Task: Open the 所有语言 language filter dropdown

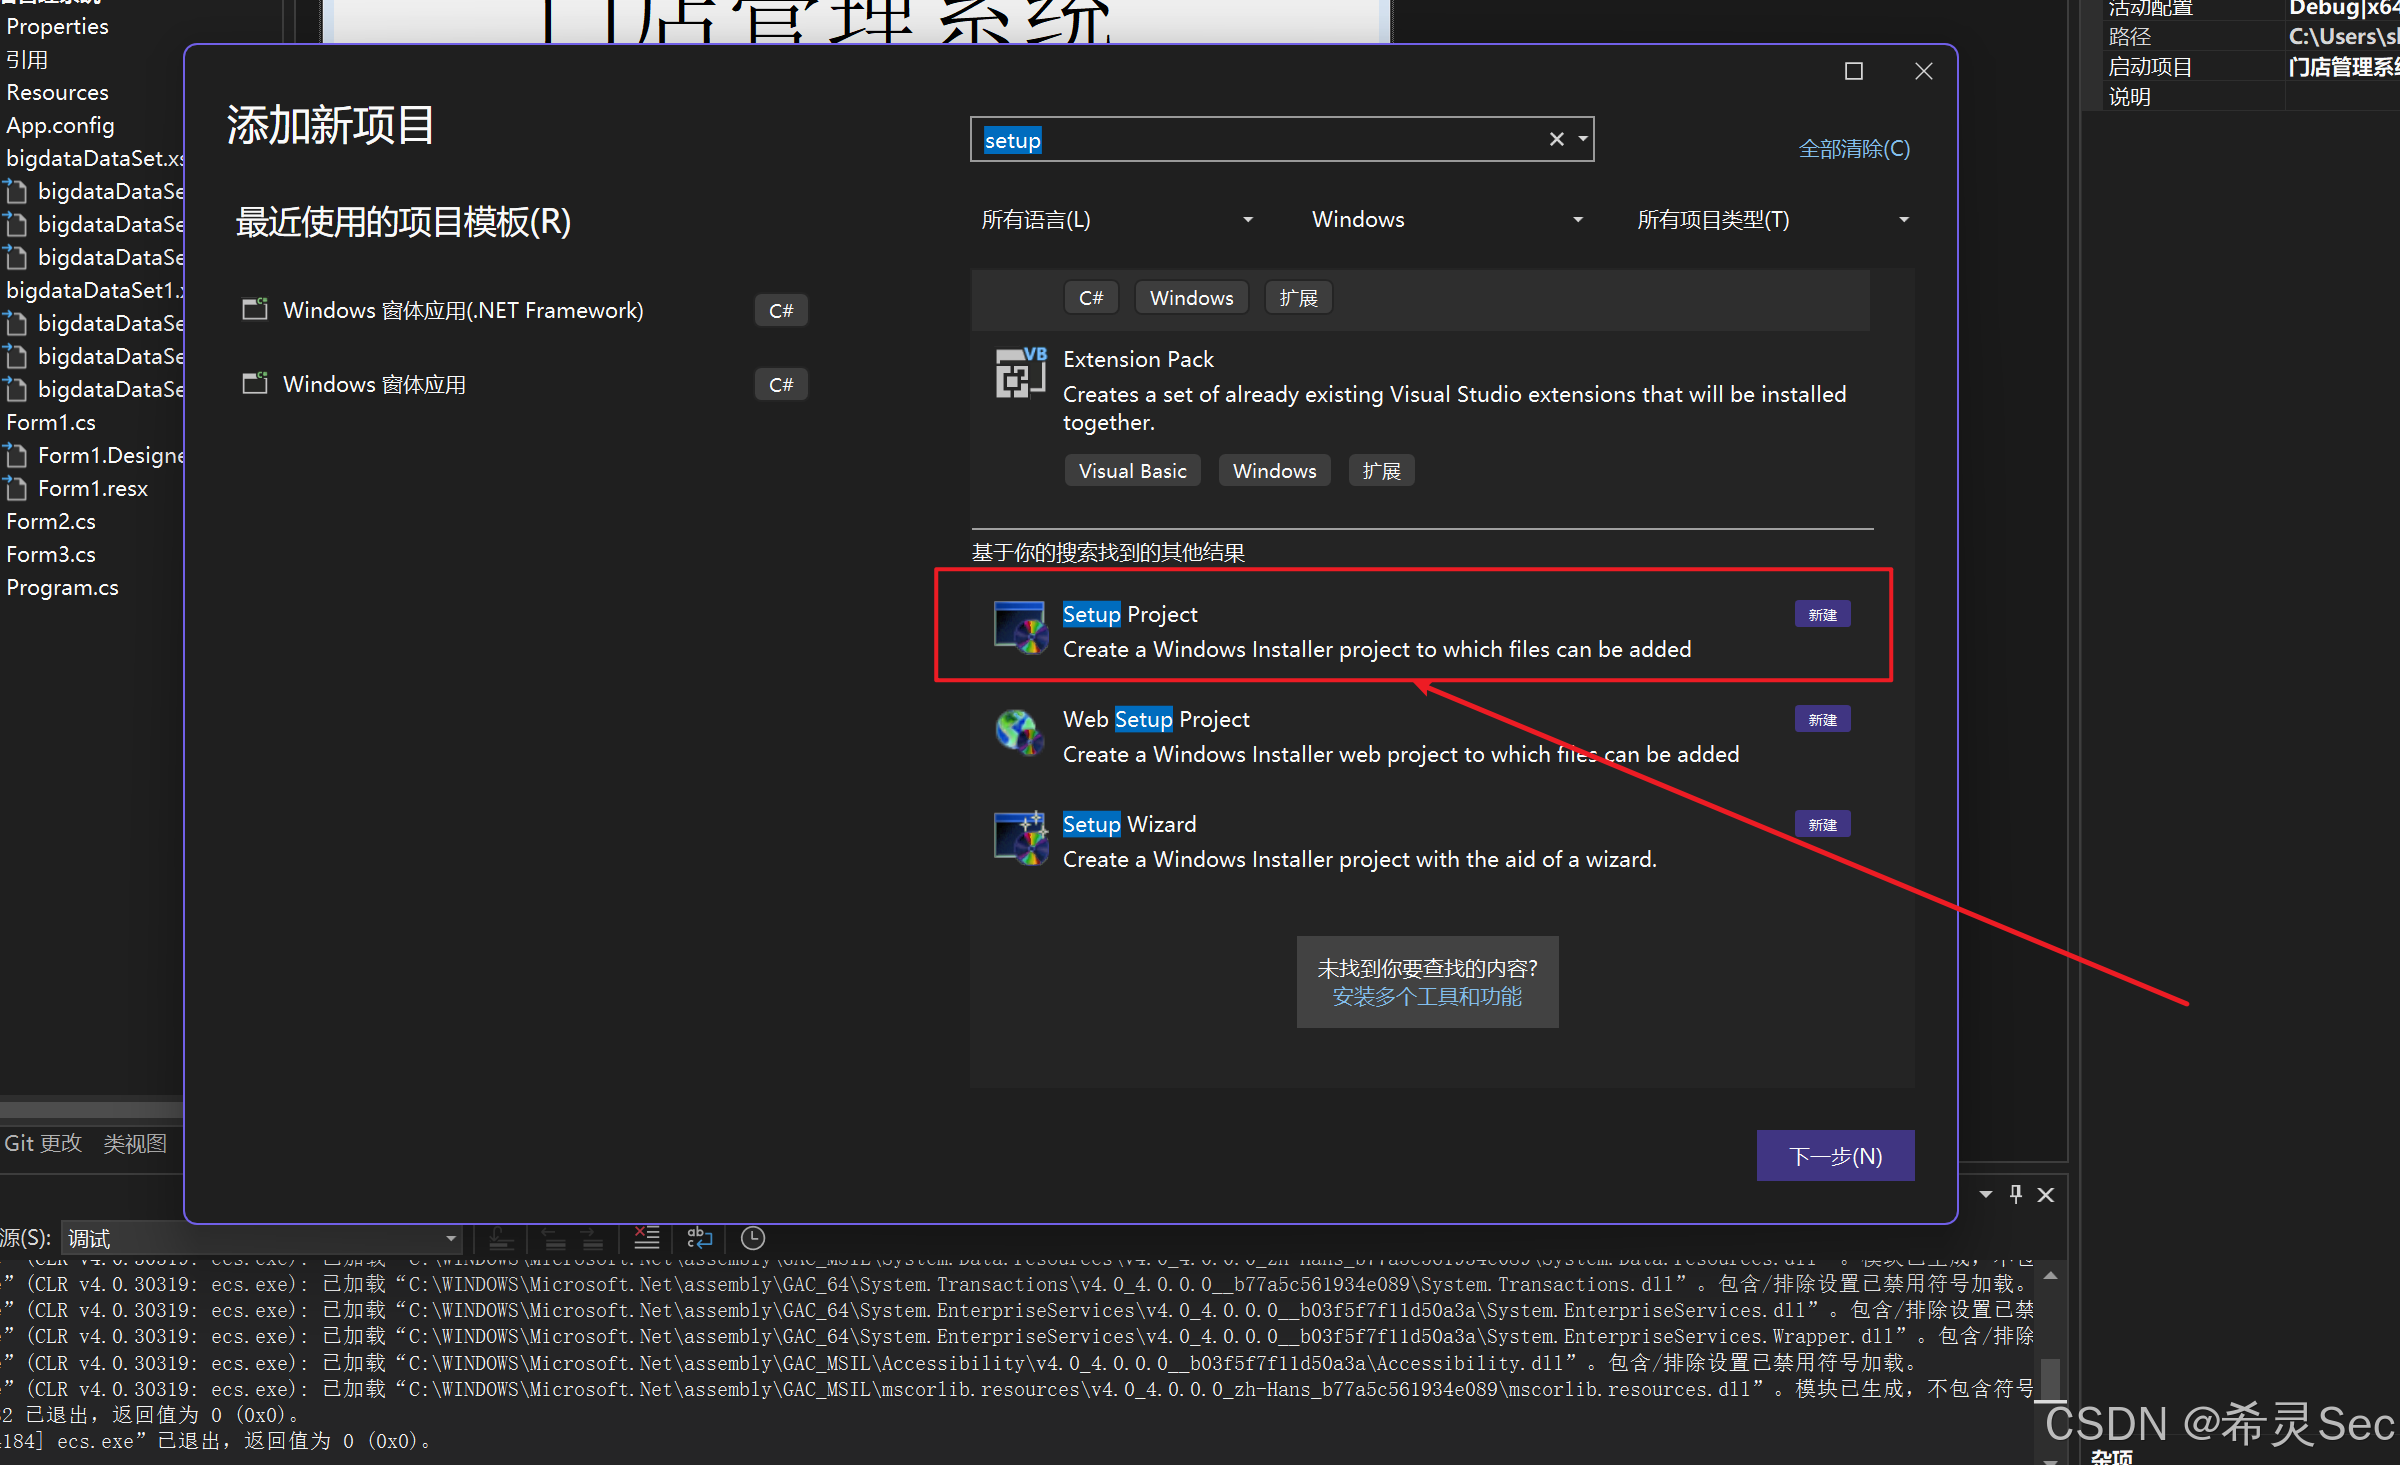Action: click(1117, 220)
